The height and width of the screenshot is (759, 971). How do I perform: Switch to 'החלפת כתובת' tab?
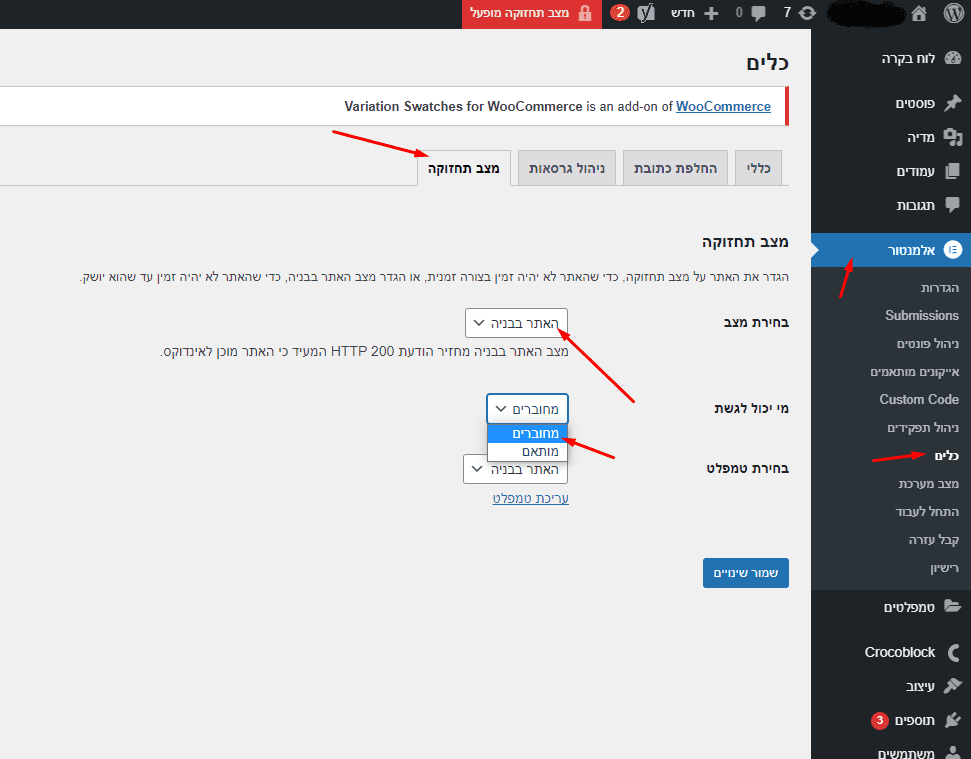click(675, 168)
